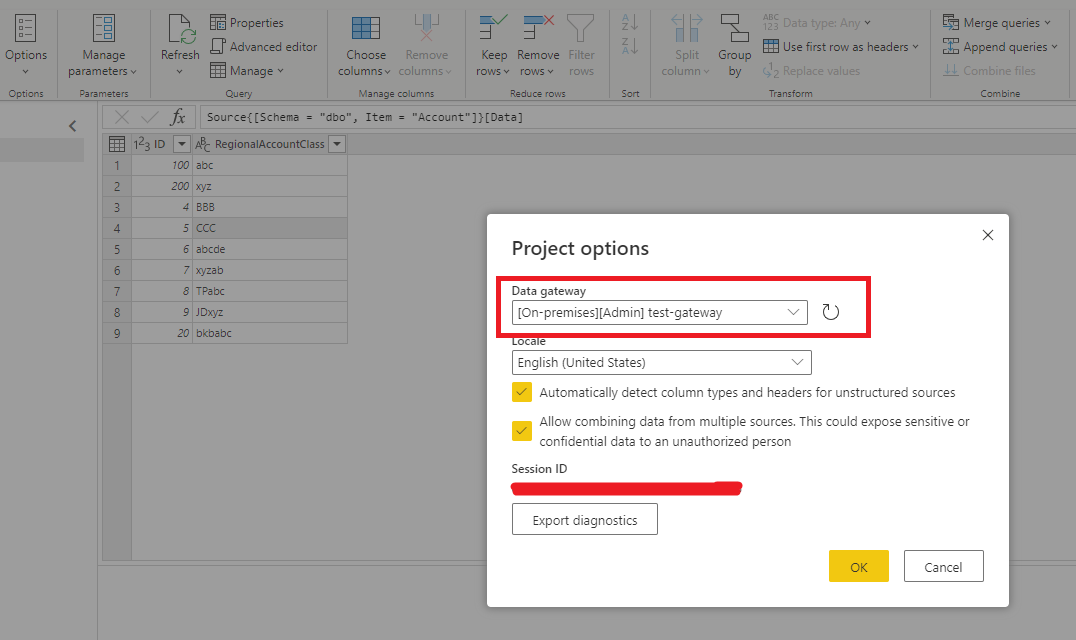Click Combine files
This screenshot has width=1076, height=640.
[989, 71]
